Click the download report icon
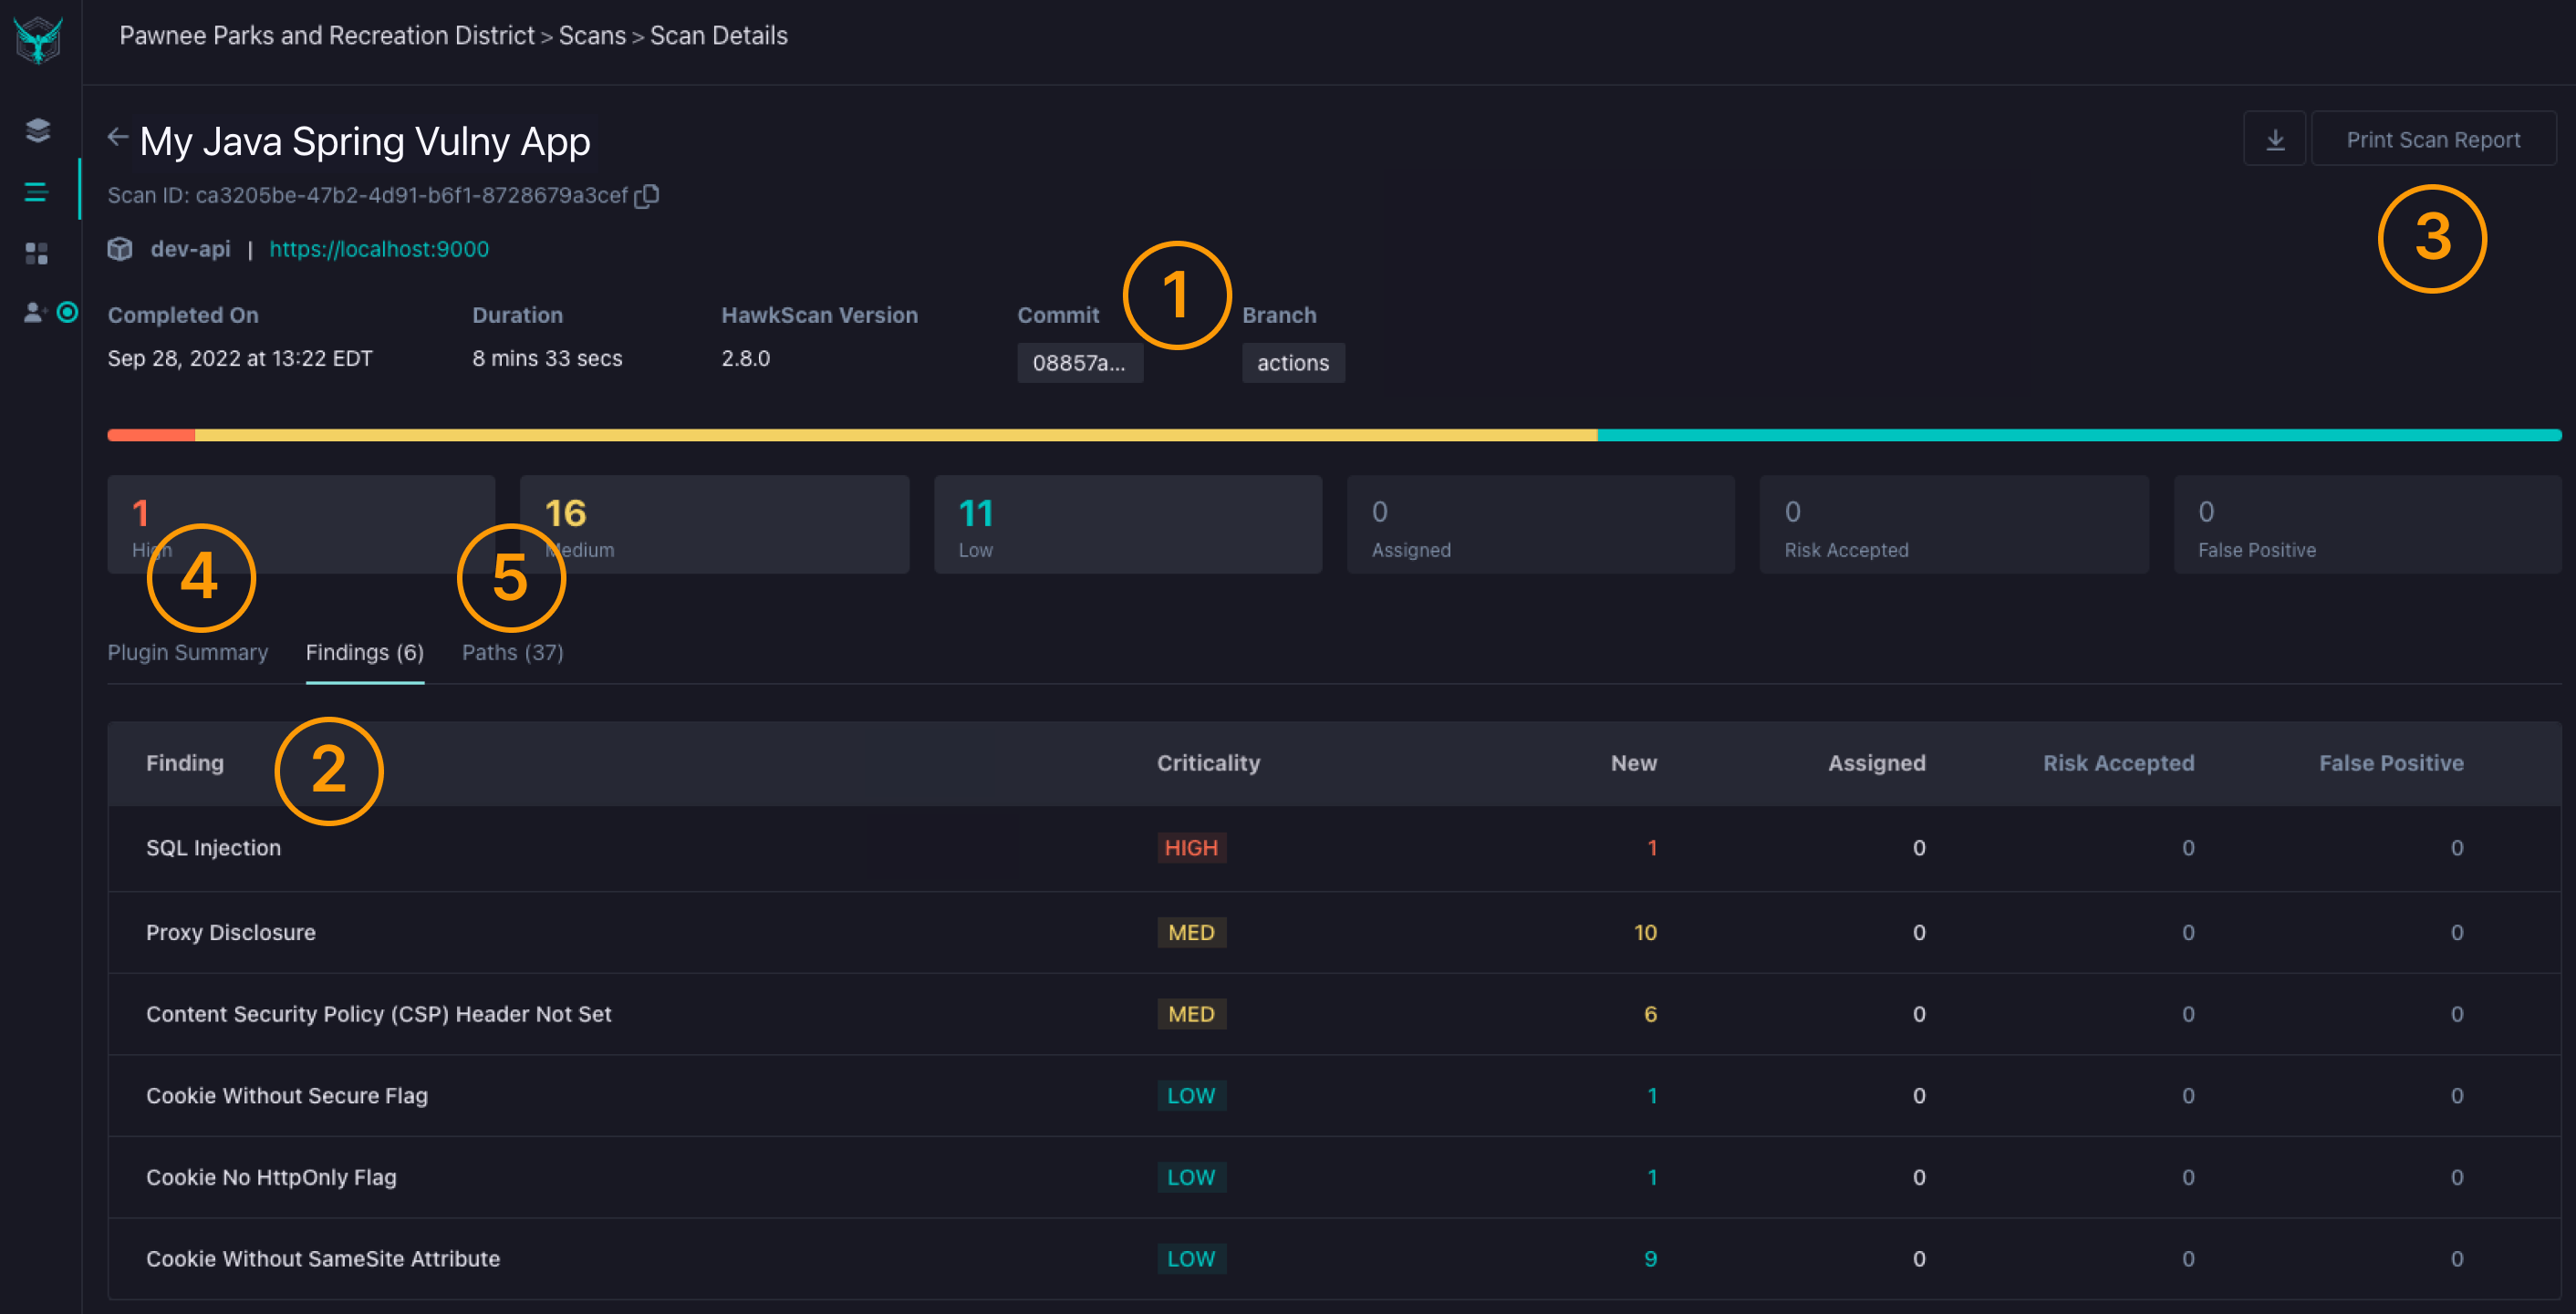Viewport: 2576px width, 1314px height. pyautogui.click(x=2274, y=139)
